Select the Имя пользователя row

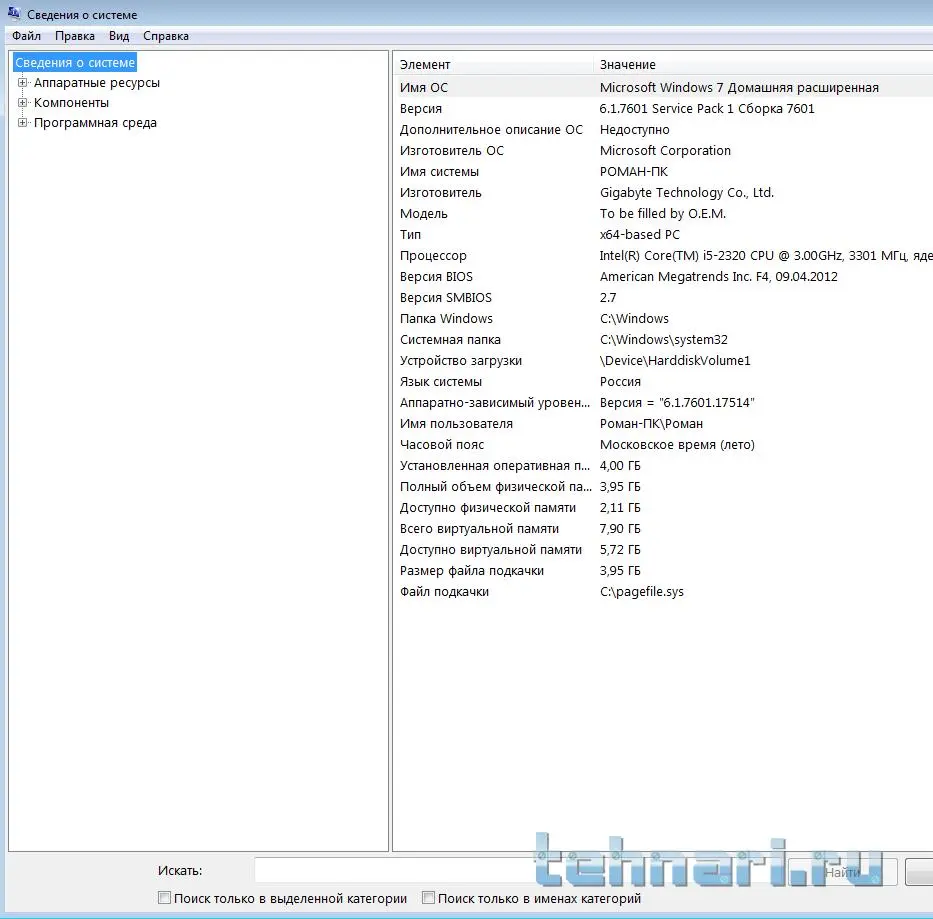click(663, 424)
